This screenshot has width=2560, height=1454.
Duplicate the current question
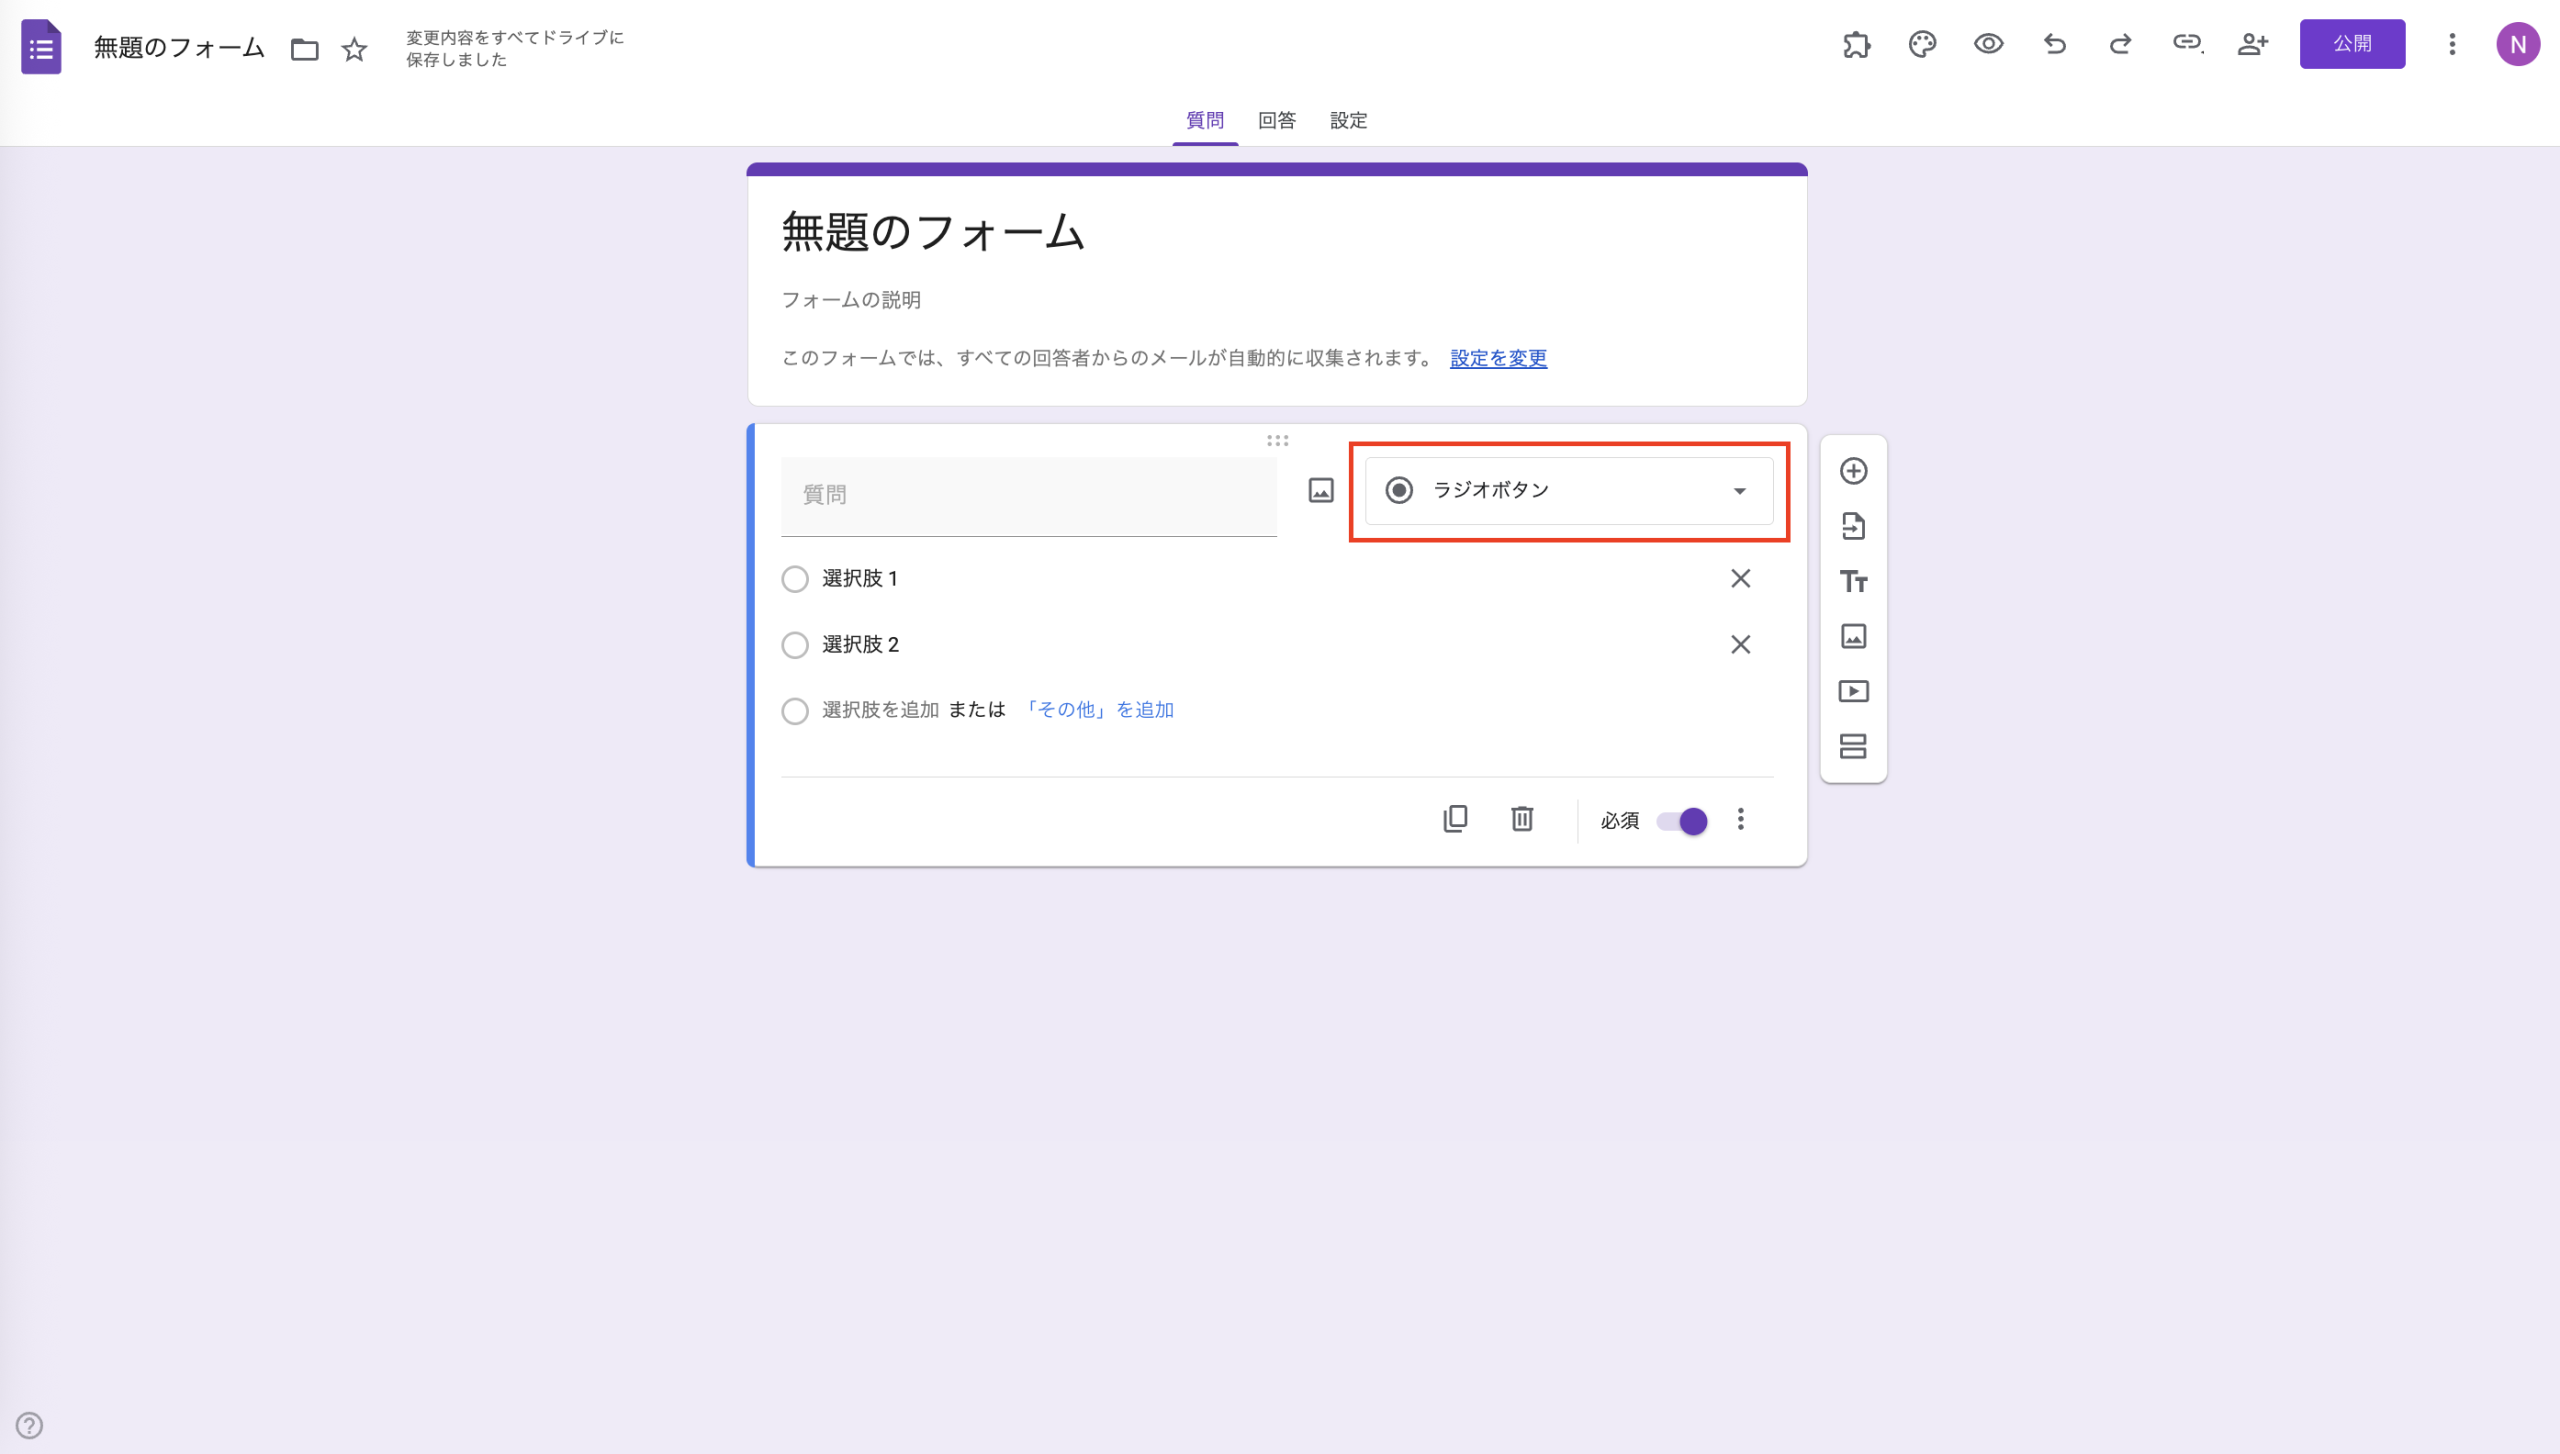point(1457,819)
